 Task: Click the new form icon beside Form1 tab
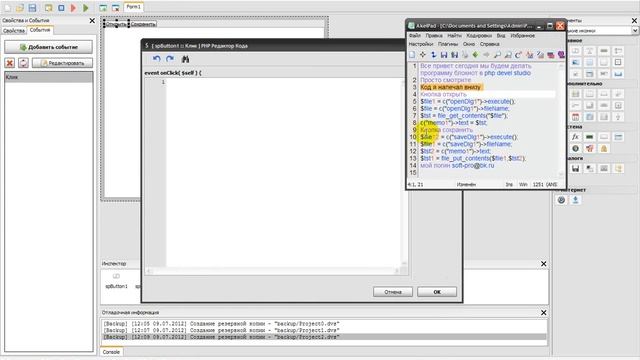[103, 7]
